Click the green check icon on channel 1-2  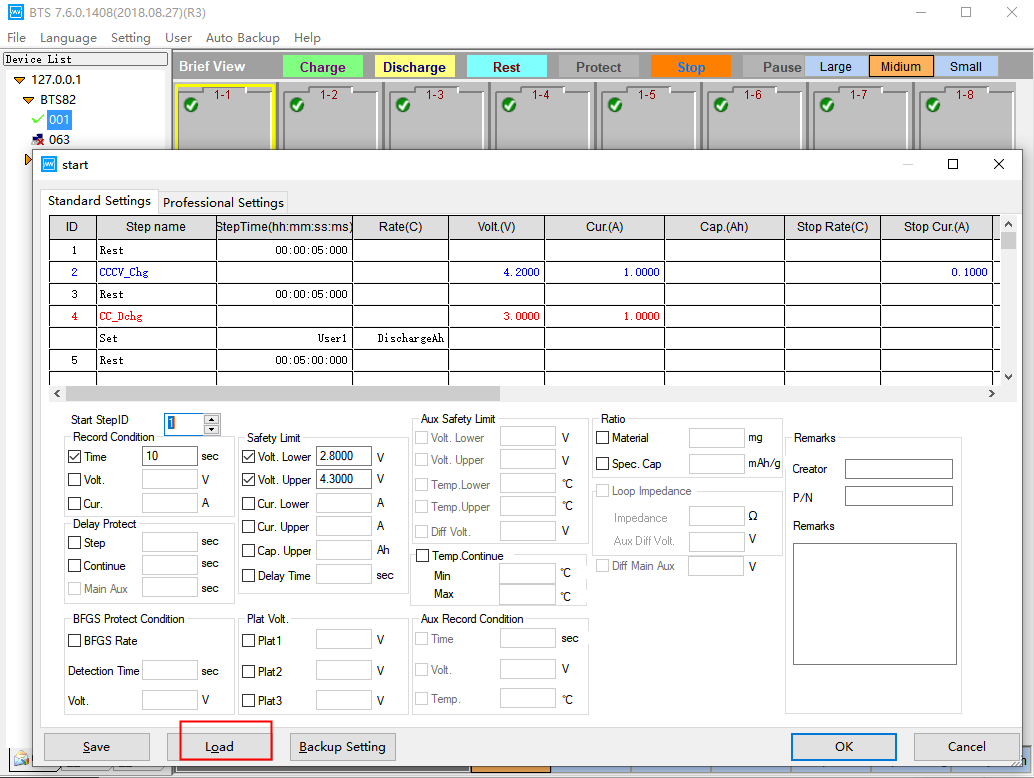tap(297, 104)
